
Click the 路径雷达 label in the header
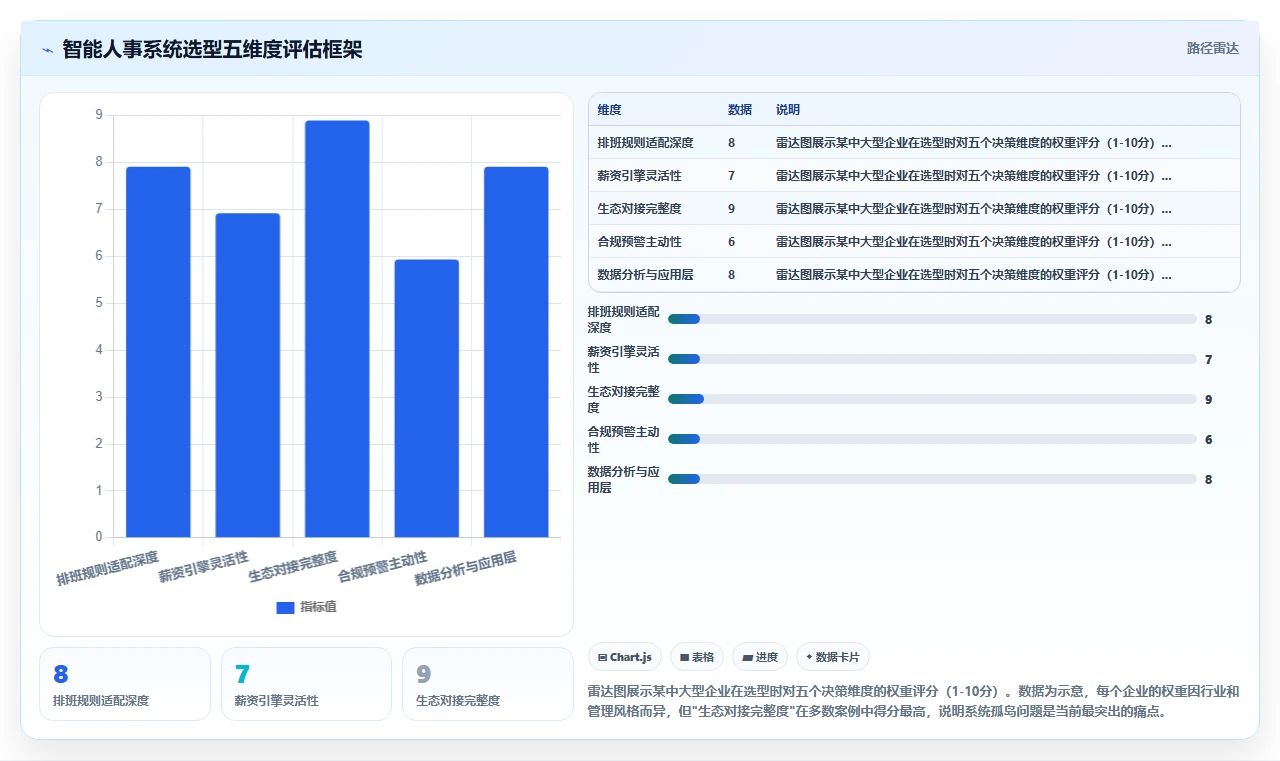point(1212,48)
